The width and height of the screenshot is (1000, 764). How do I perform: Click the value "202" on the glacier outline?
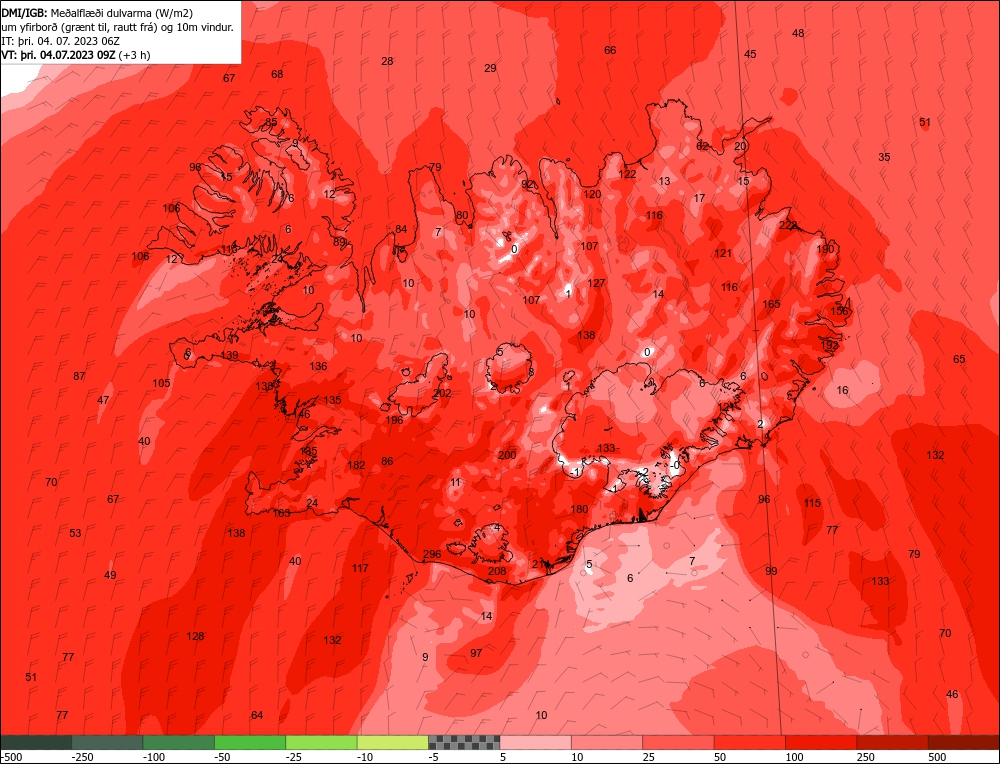[442, 393]
